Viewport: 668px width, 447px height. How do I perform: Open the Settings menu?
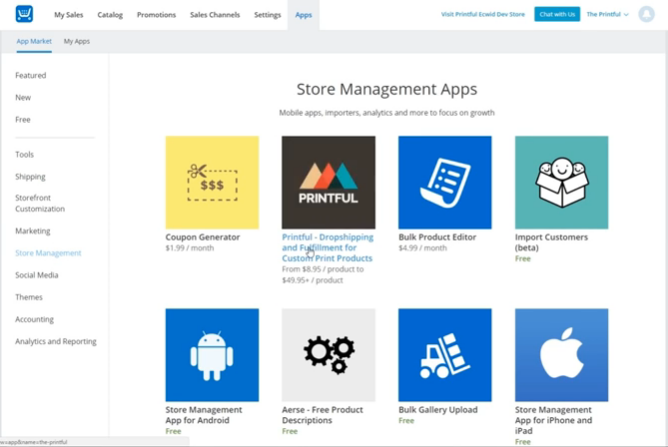pos(268,14)
